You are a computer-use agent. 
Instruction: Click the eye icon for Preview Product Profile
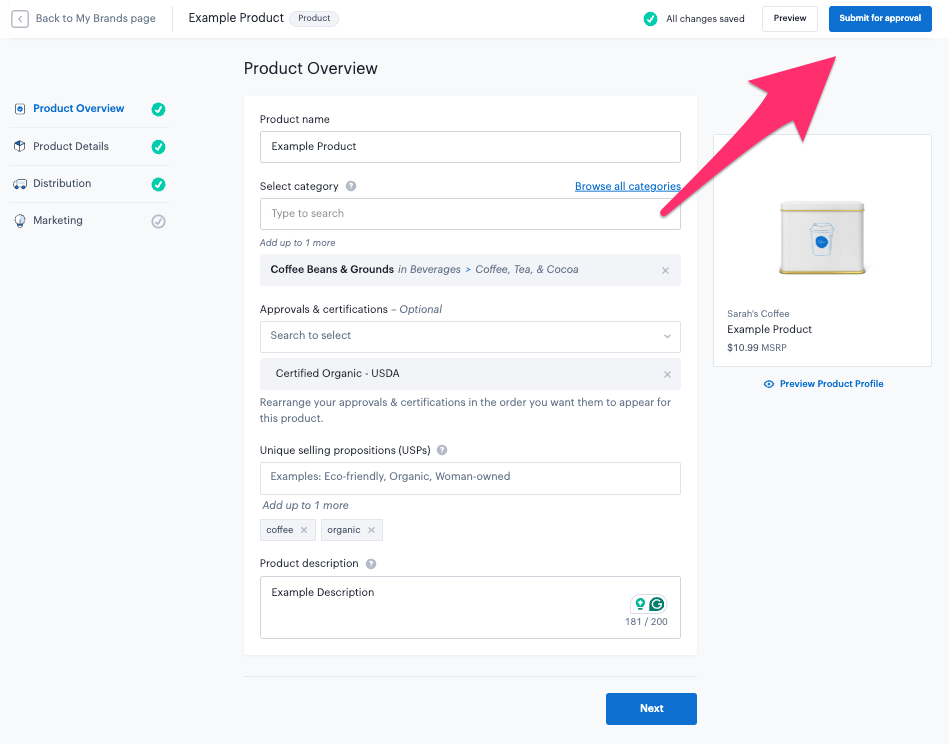coord(769,384)
